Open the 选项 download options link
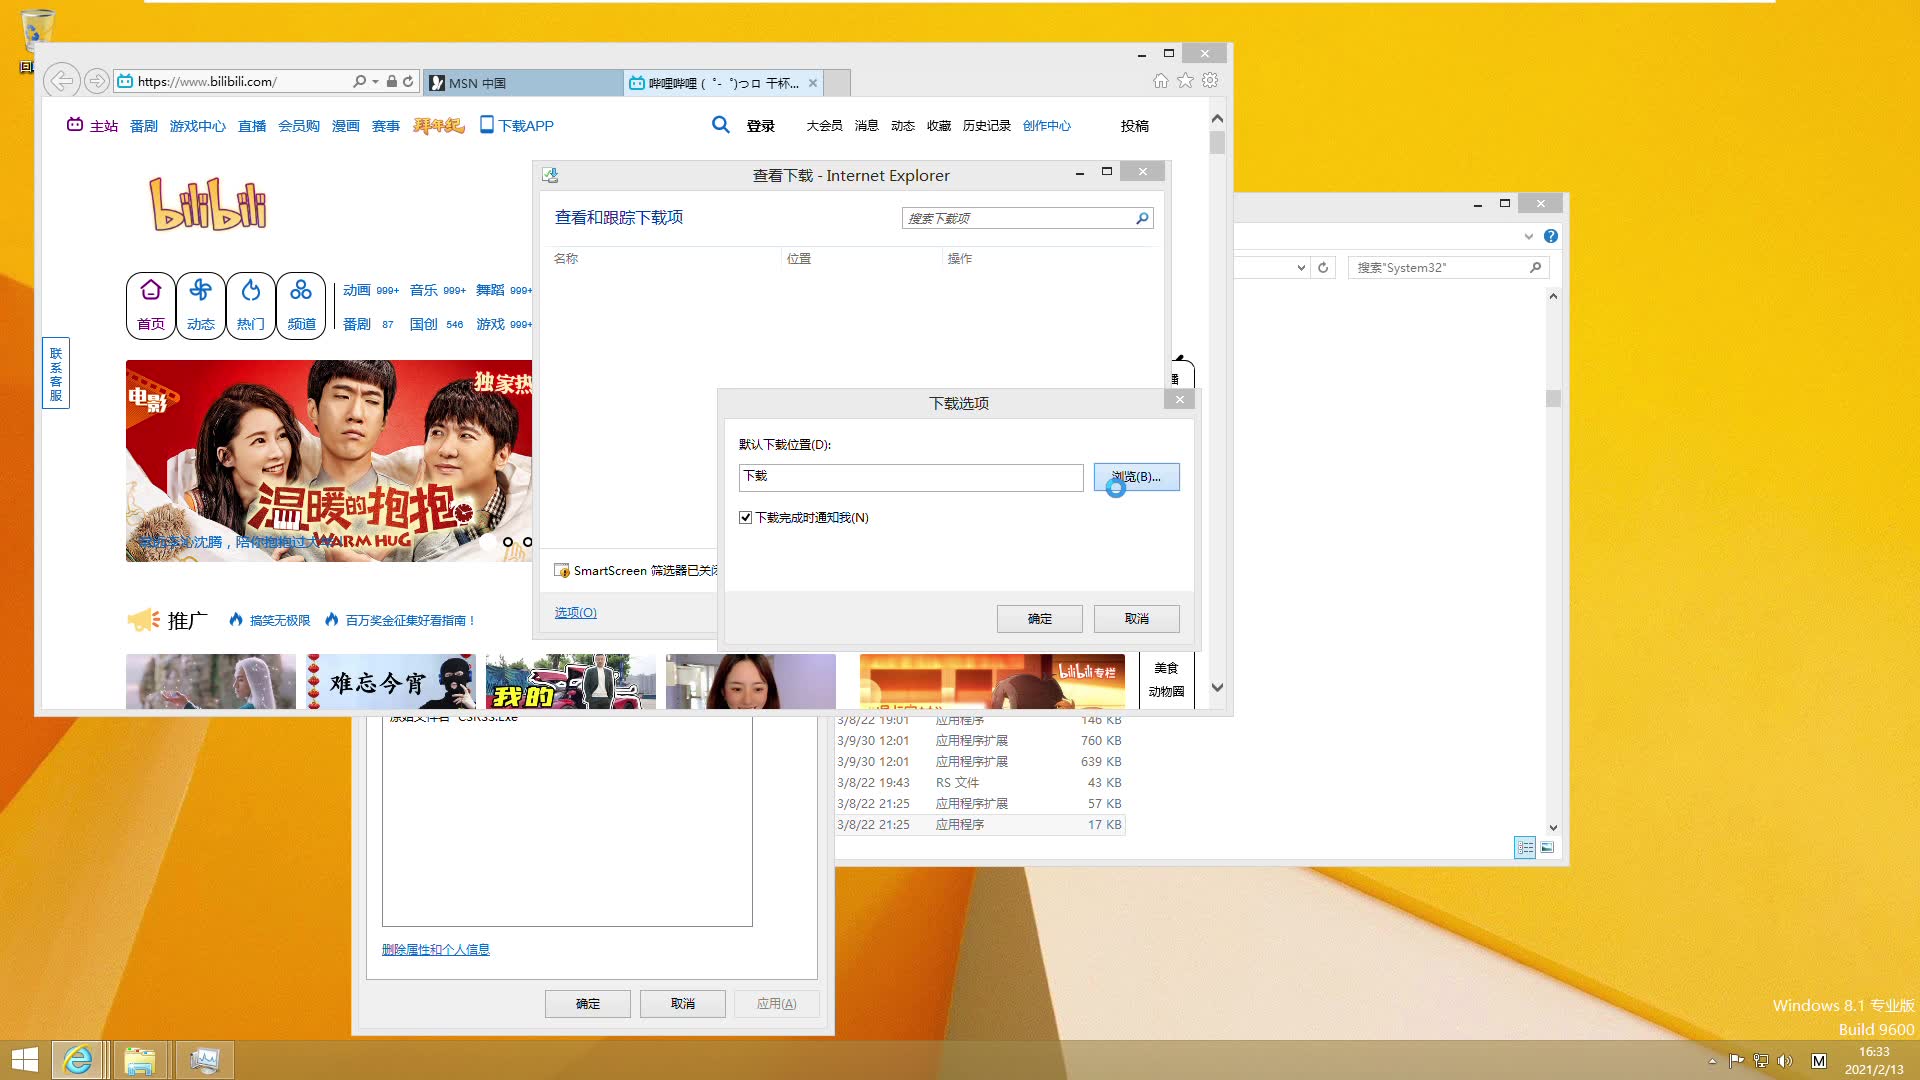Viewport: 1920px width, 1080px height. pyautogui.click(x=575, y=612)
